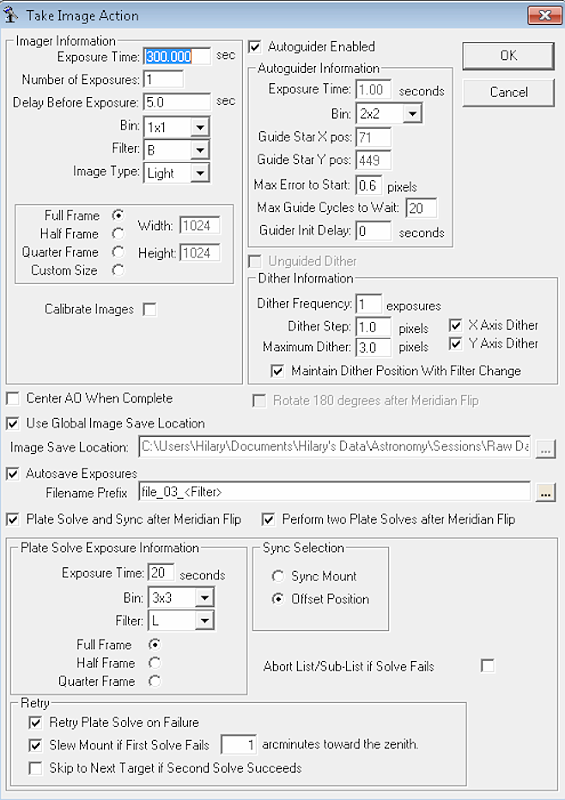Toggle Retry Plate Solve on Failure
Image resolution: width=565 pixels, height=800 pixels.
(35, 722)
